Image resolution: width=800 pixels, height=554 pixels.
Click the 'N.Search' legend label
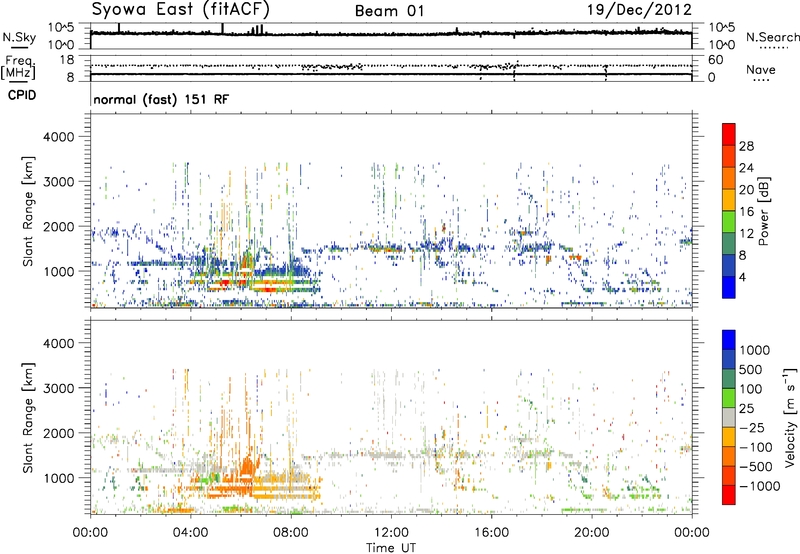[x=772, y=37]
